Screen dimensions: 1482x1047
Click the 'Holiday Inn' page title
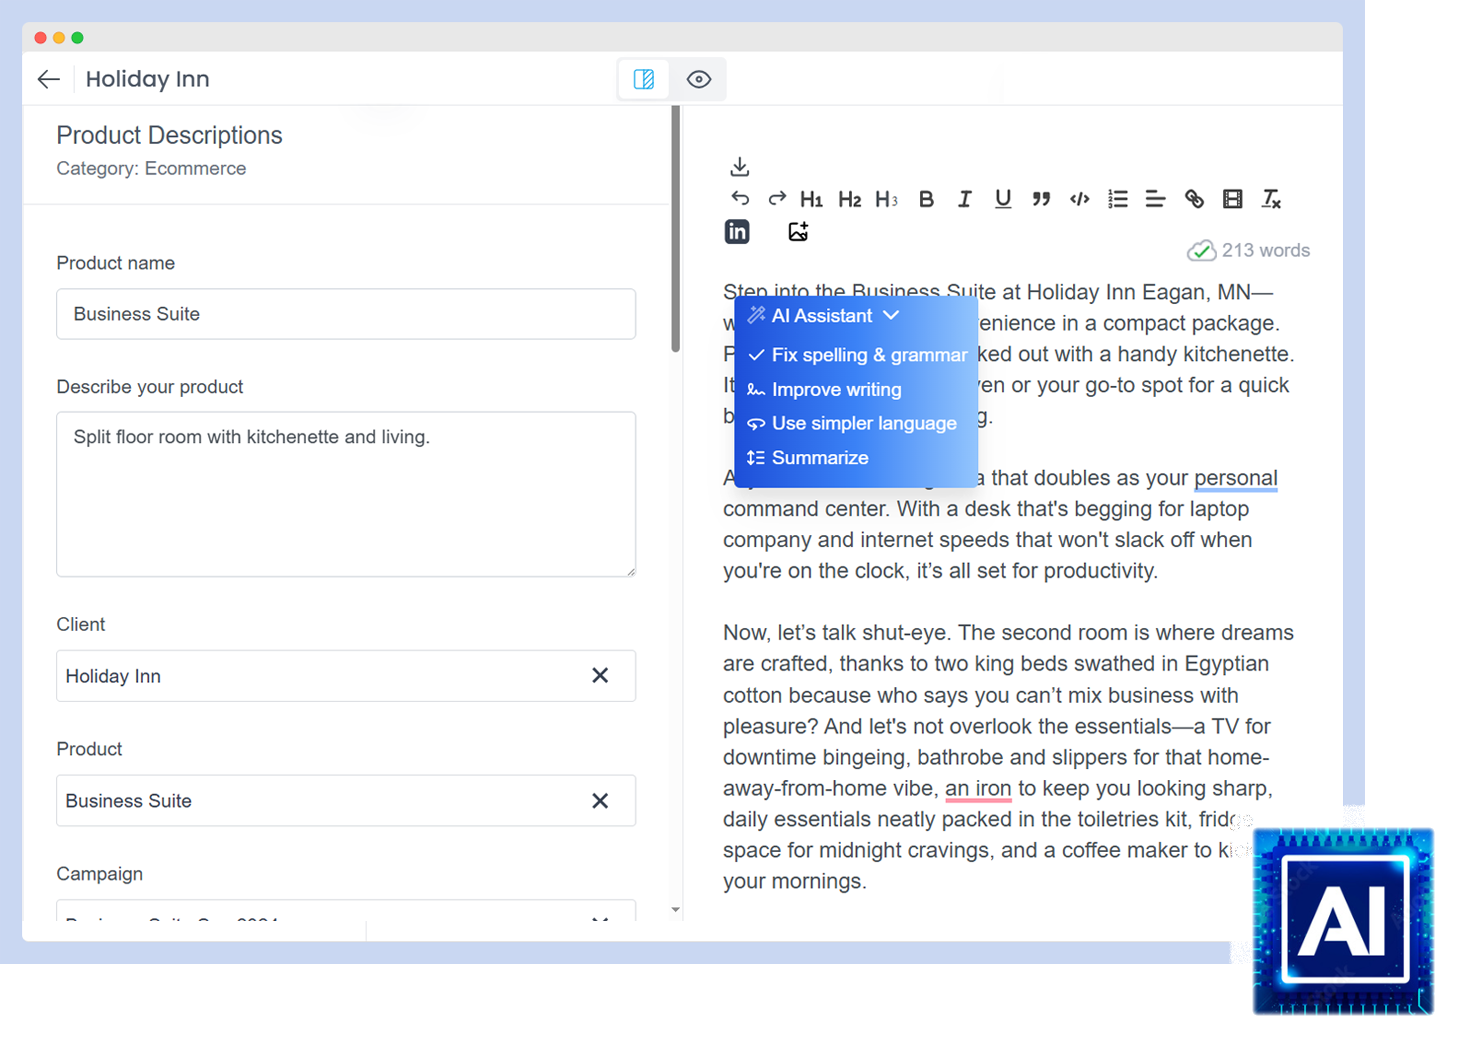tap(148, 79)
